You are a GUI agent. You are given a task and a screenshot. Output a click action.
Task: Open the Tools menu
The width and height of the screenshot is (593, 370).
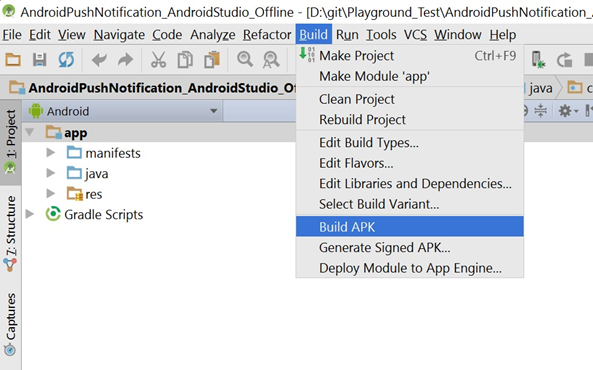pyautogui.click(x=381, y=35)
